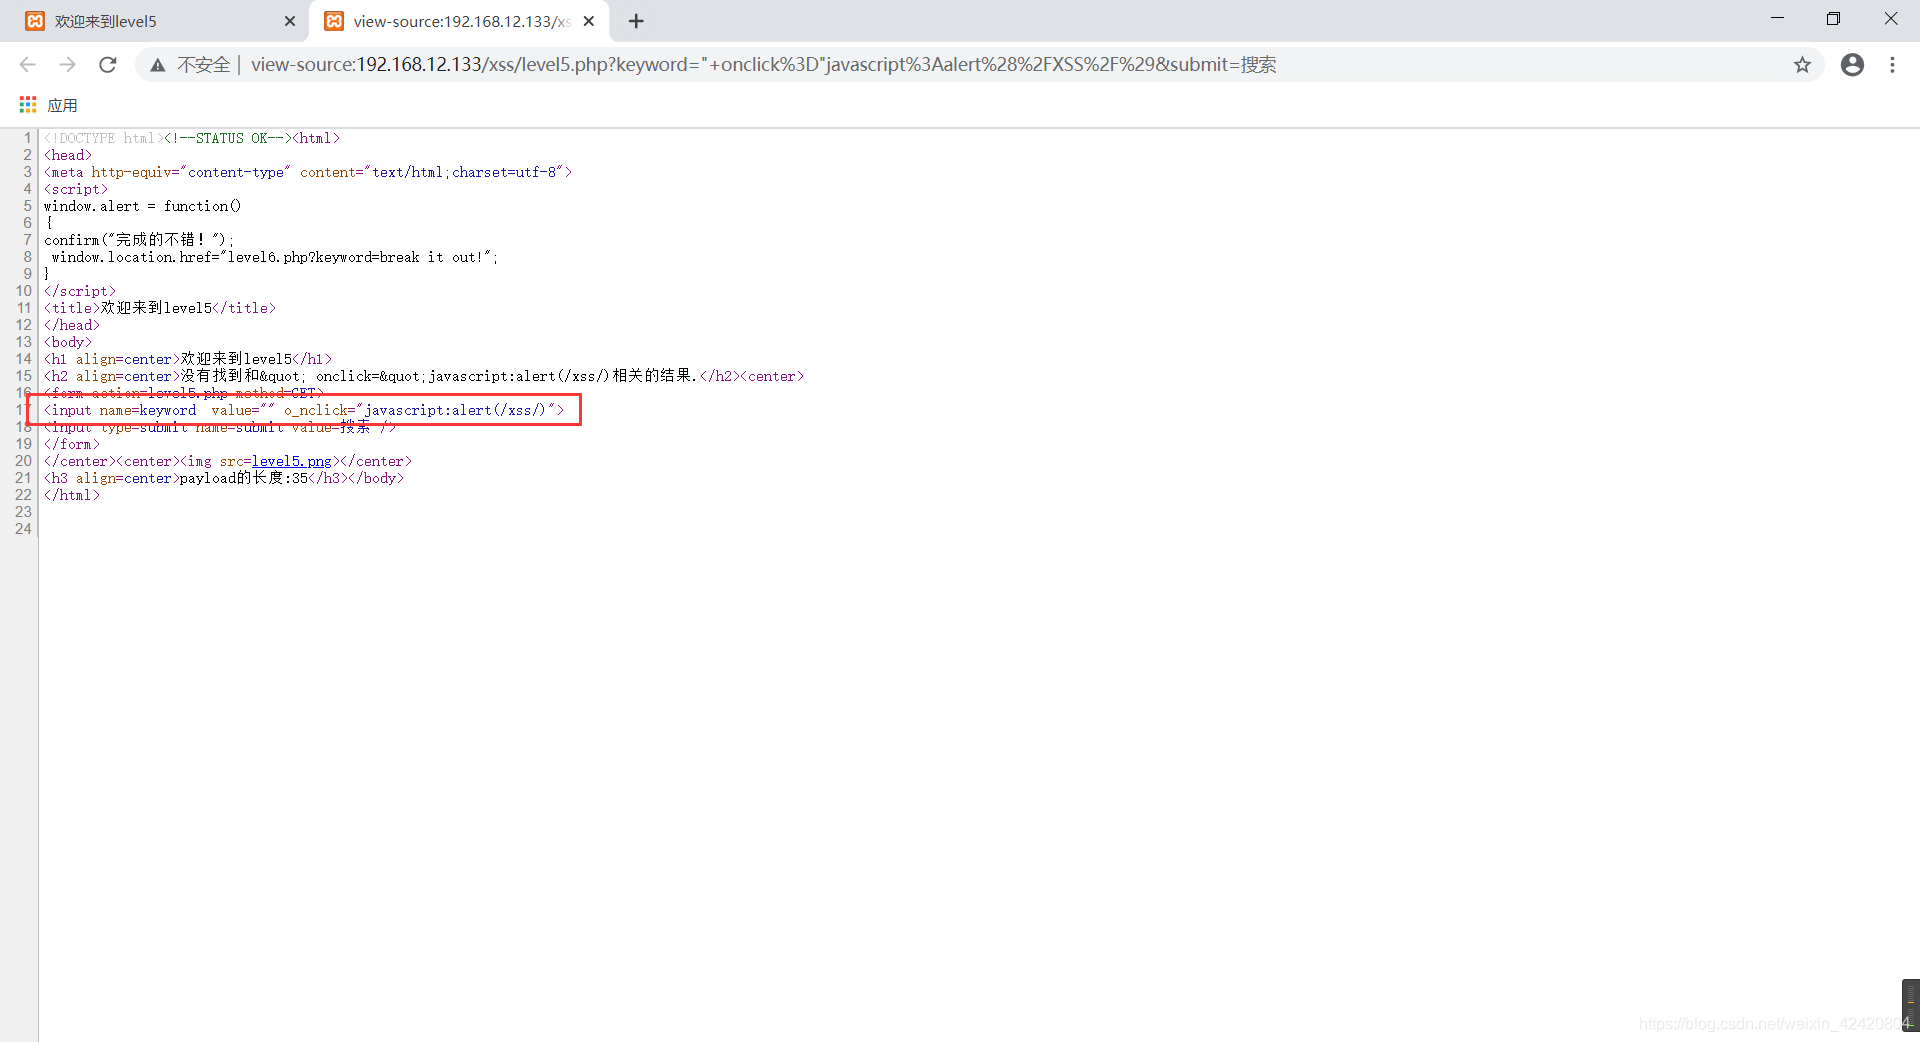Click the text '没有找到和&quot;' in h2 line
This screenshot has height=1042, width=1920.
click(244, 377)
